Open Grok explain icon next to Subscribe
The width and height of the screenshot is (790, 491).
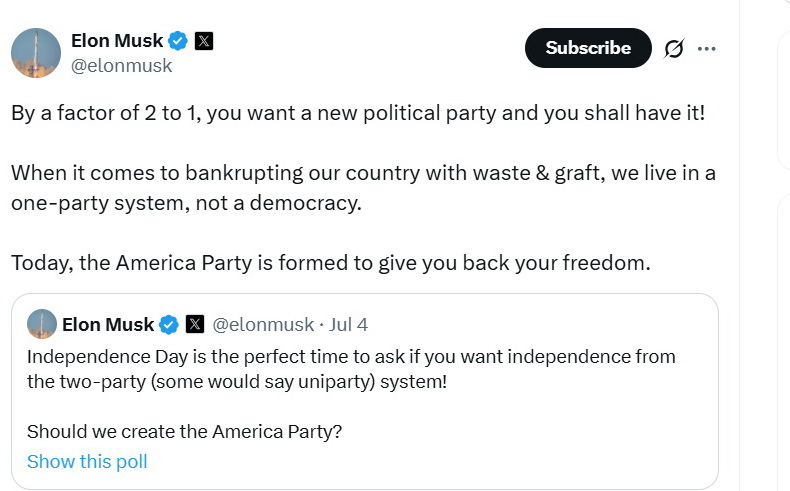tap(674, 48)
